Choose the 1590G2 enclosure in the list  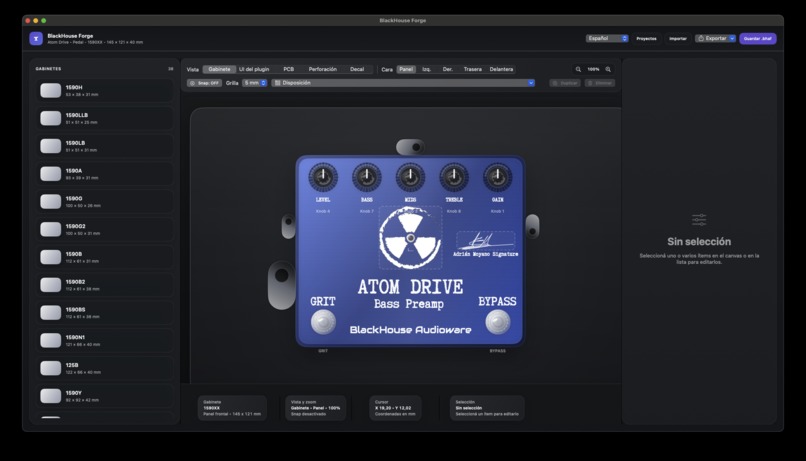pos(104,229)
